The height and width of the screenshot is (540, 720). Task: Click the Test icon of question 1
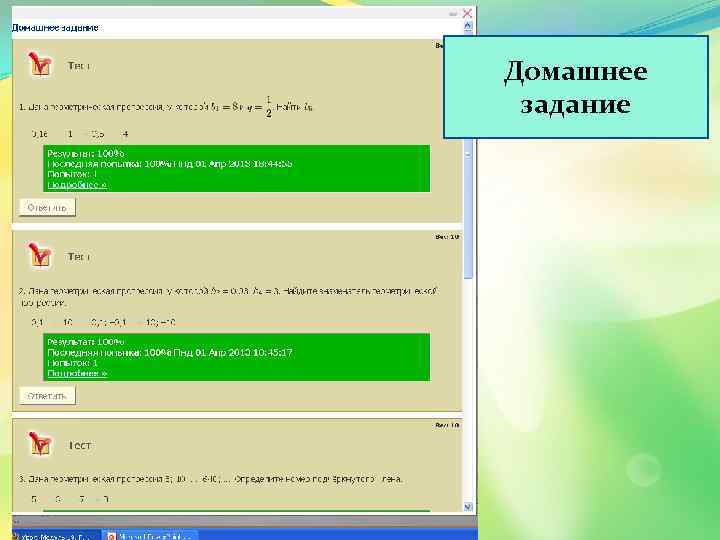[x=39, y=63]
